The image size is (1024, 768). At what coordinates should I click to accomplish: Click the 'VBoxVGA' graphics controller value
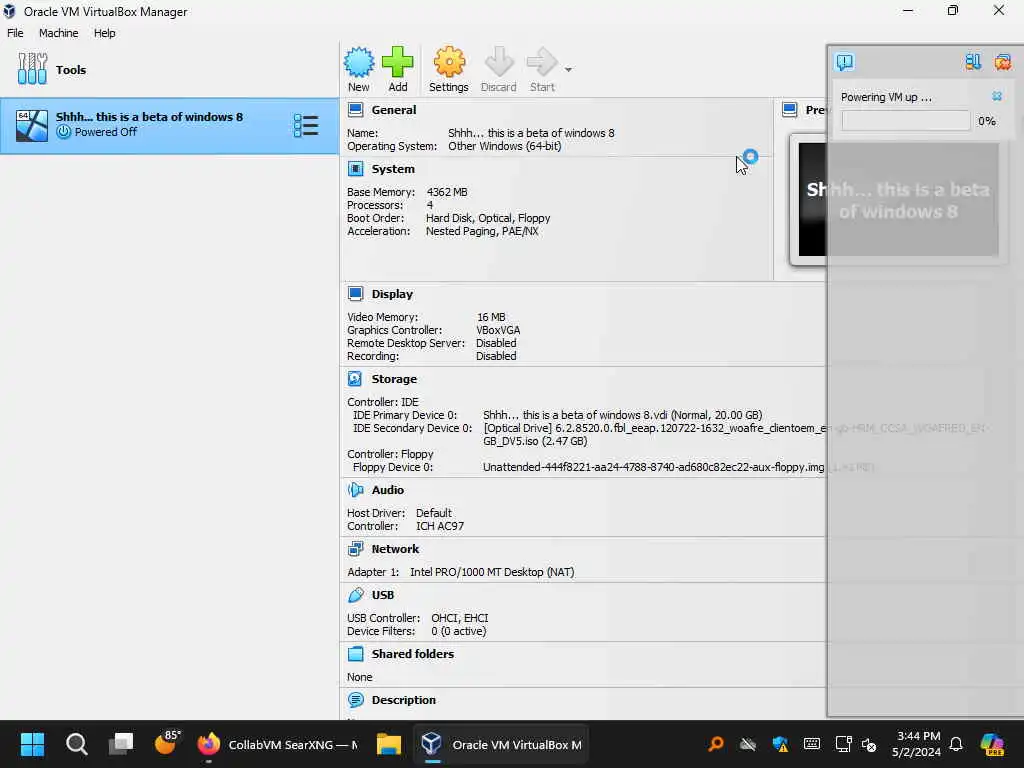[x=498, y=330]
